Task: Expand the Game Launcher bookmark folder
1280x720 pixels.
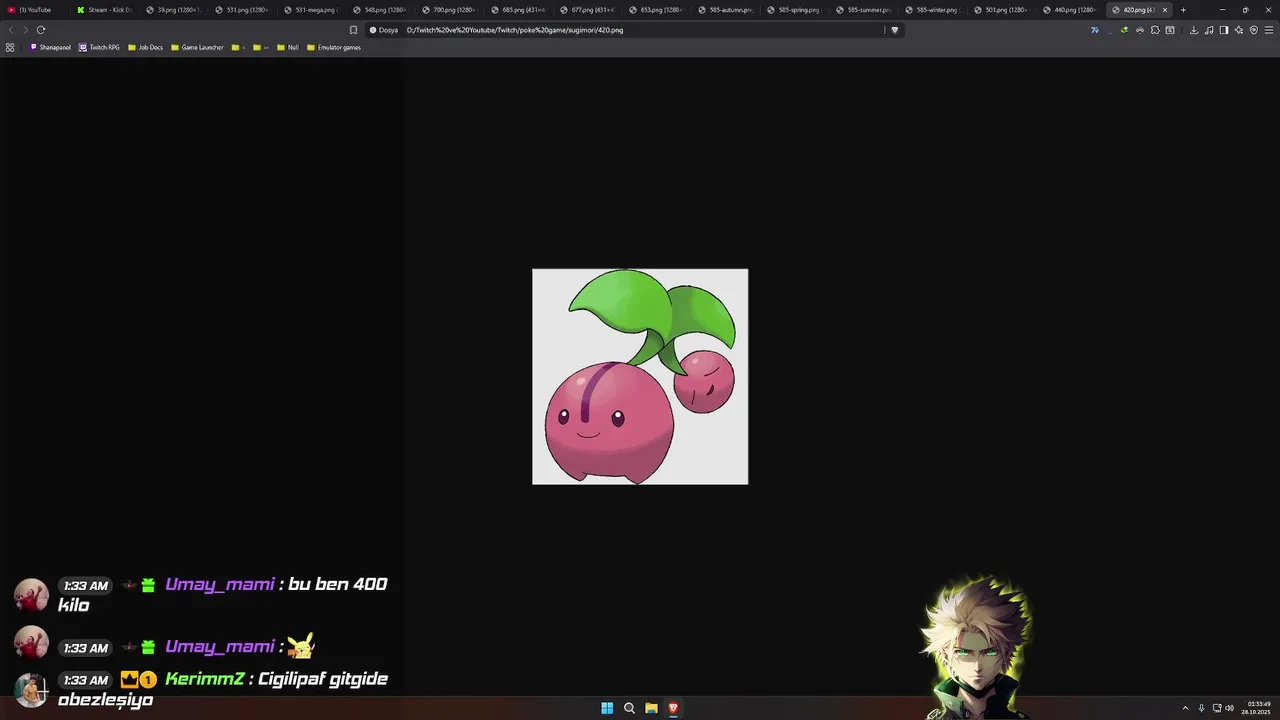Action: (197, 47)
